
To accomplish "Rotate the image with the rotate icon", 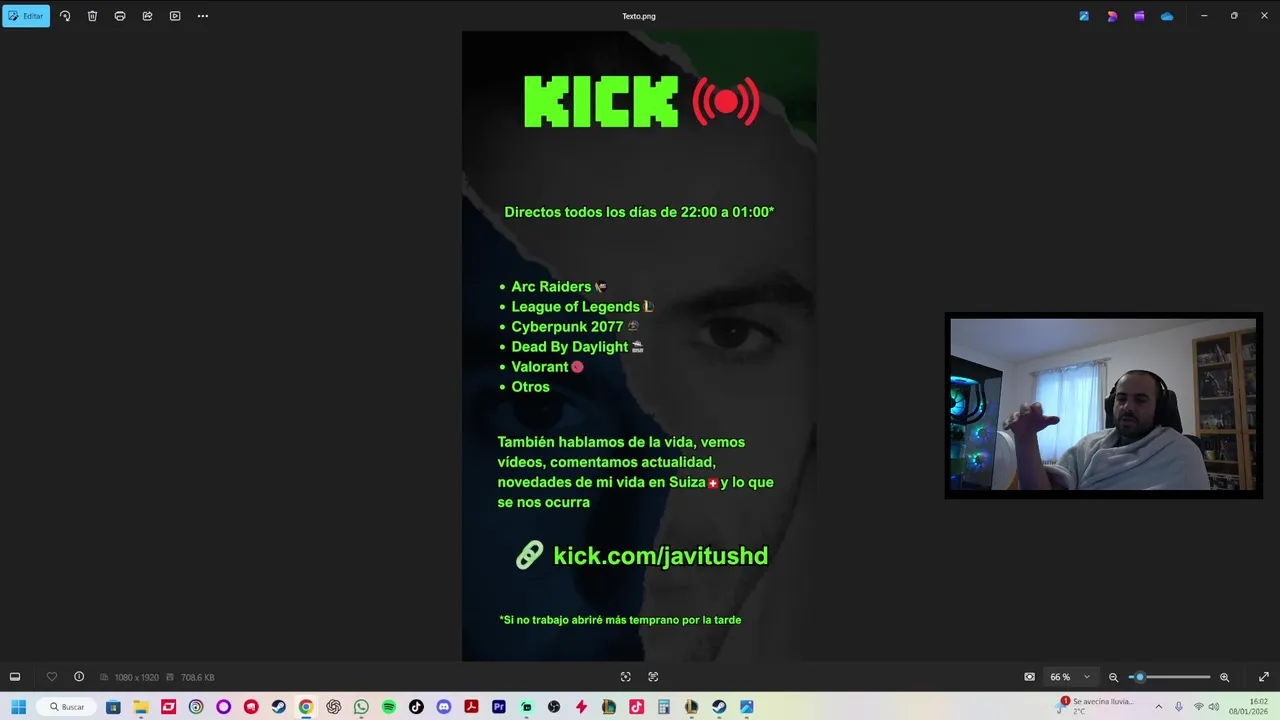I will click(x=65, y=16).
